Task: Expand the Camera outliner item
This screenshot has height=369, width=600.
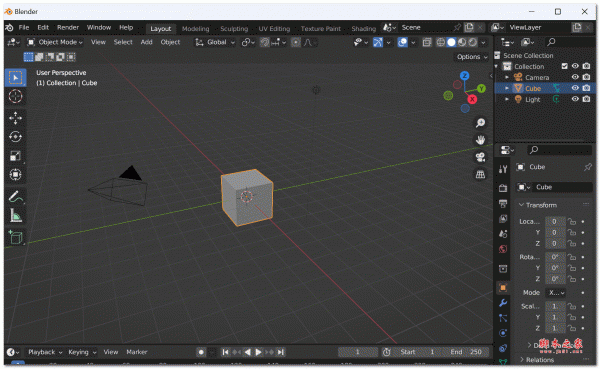Action: point(507,77)
